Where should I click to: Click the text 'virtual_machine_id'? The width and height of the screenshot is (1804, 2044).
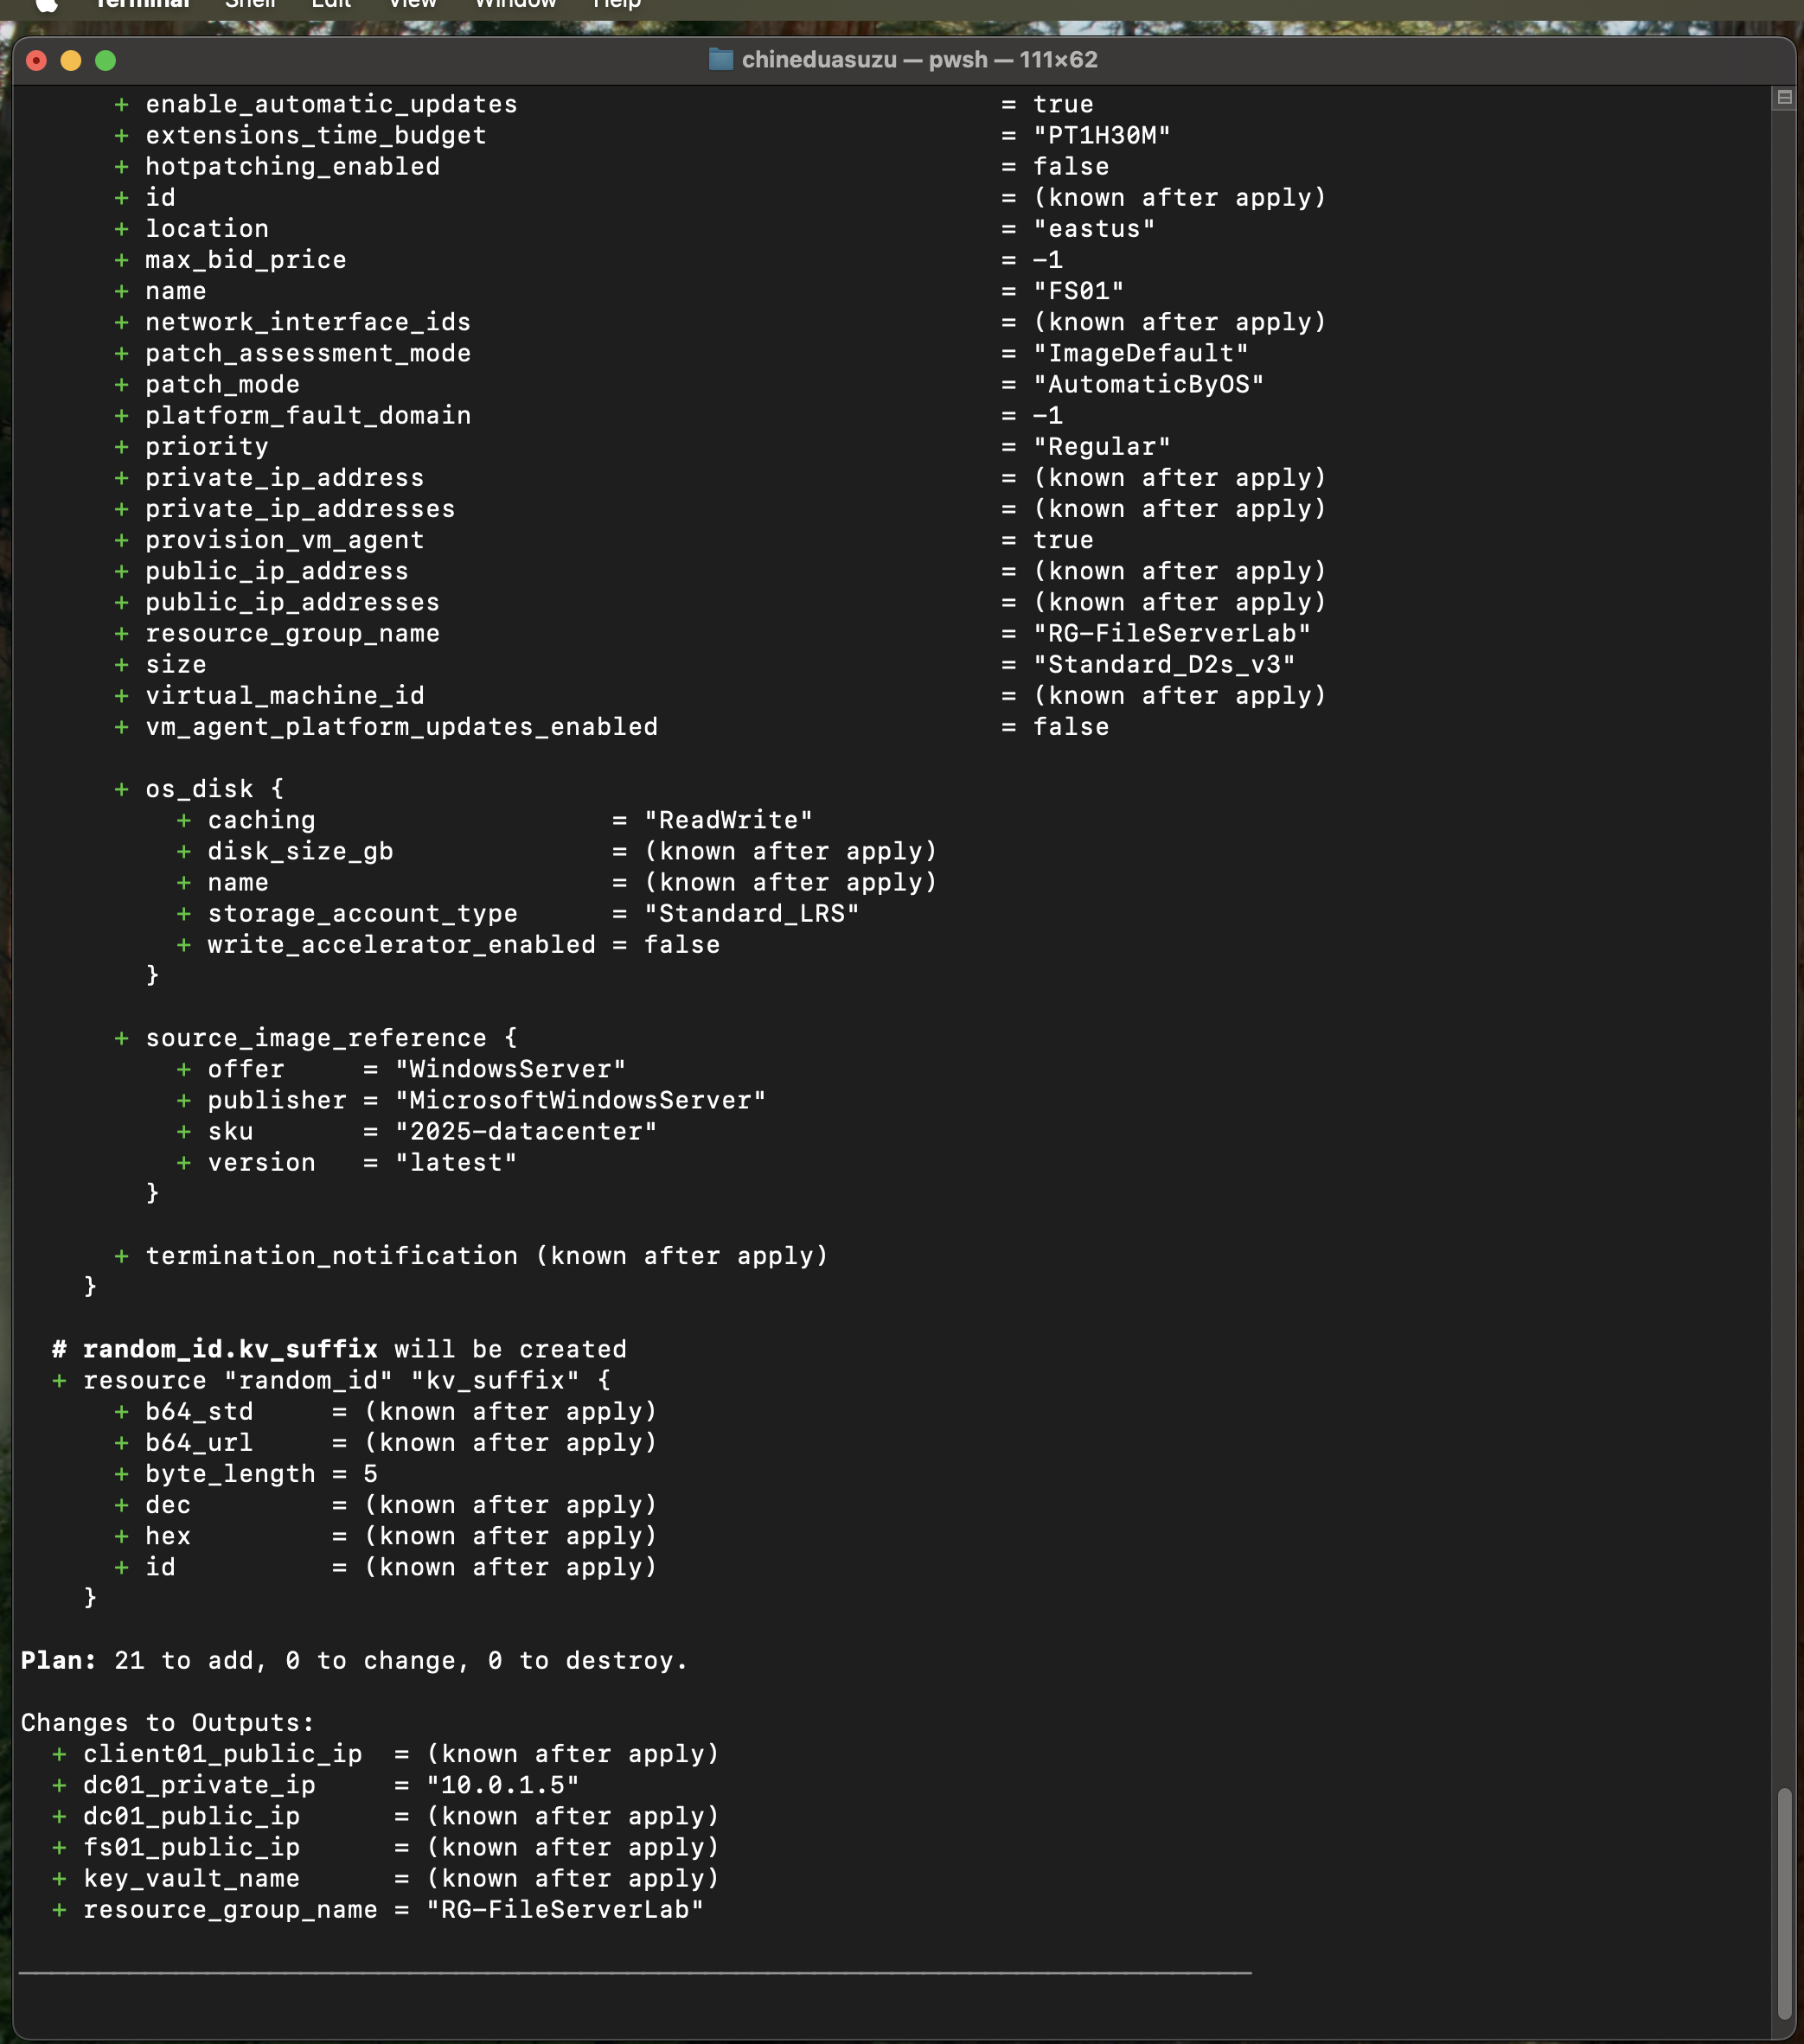click(284, 695)
